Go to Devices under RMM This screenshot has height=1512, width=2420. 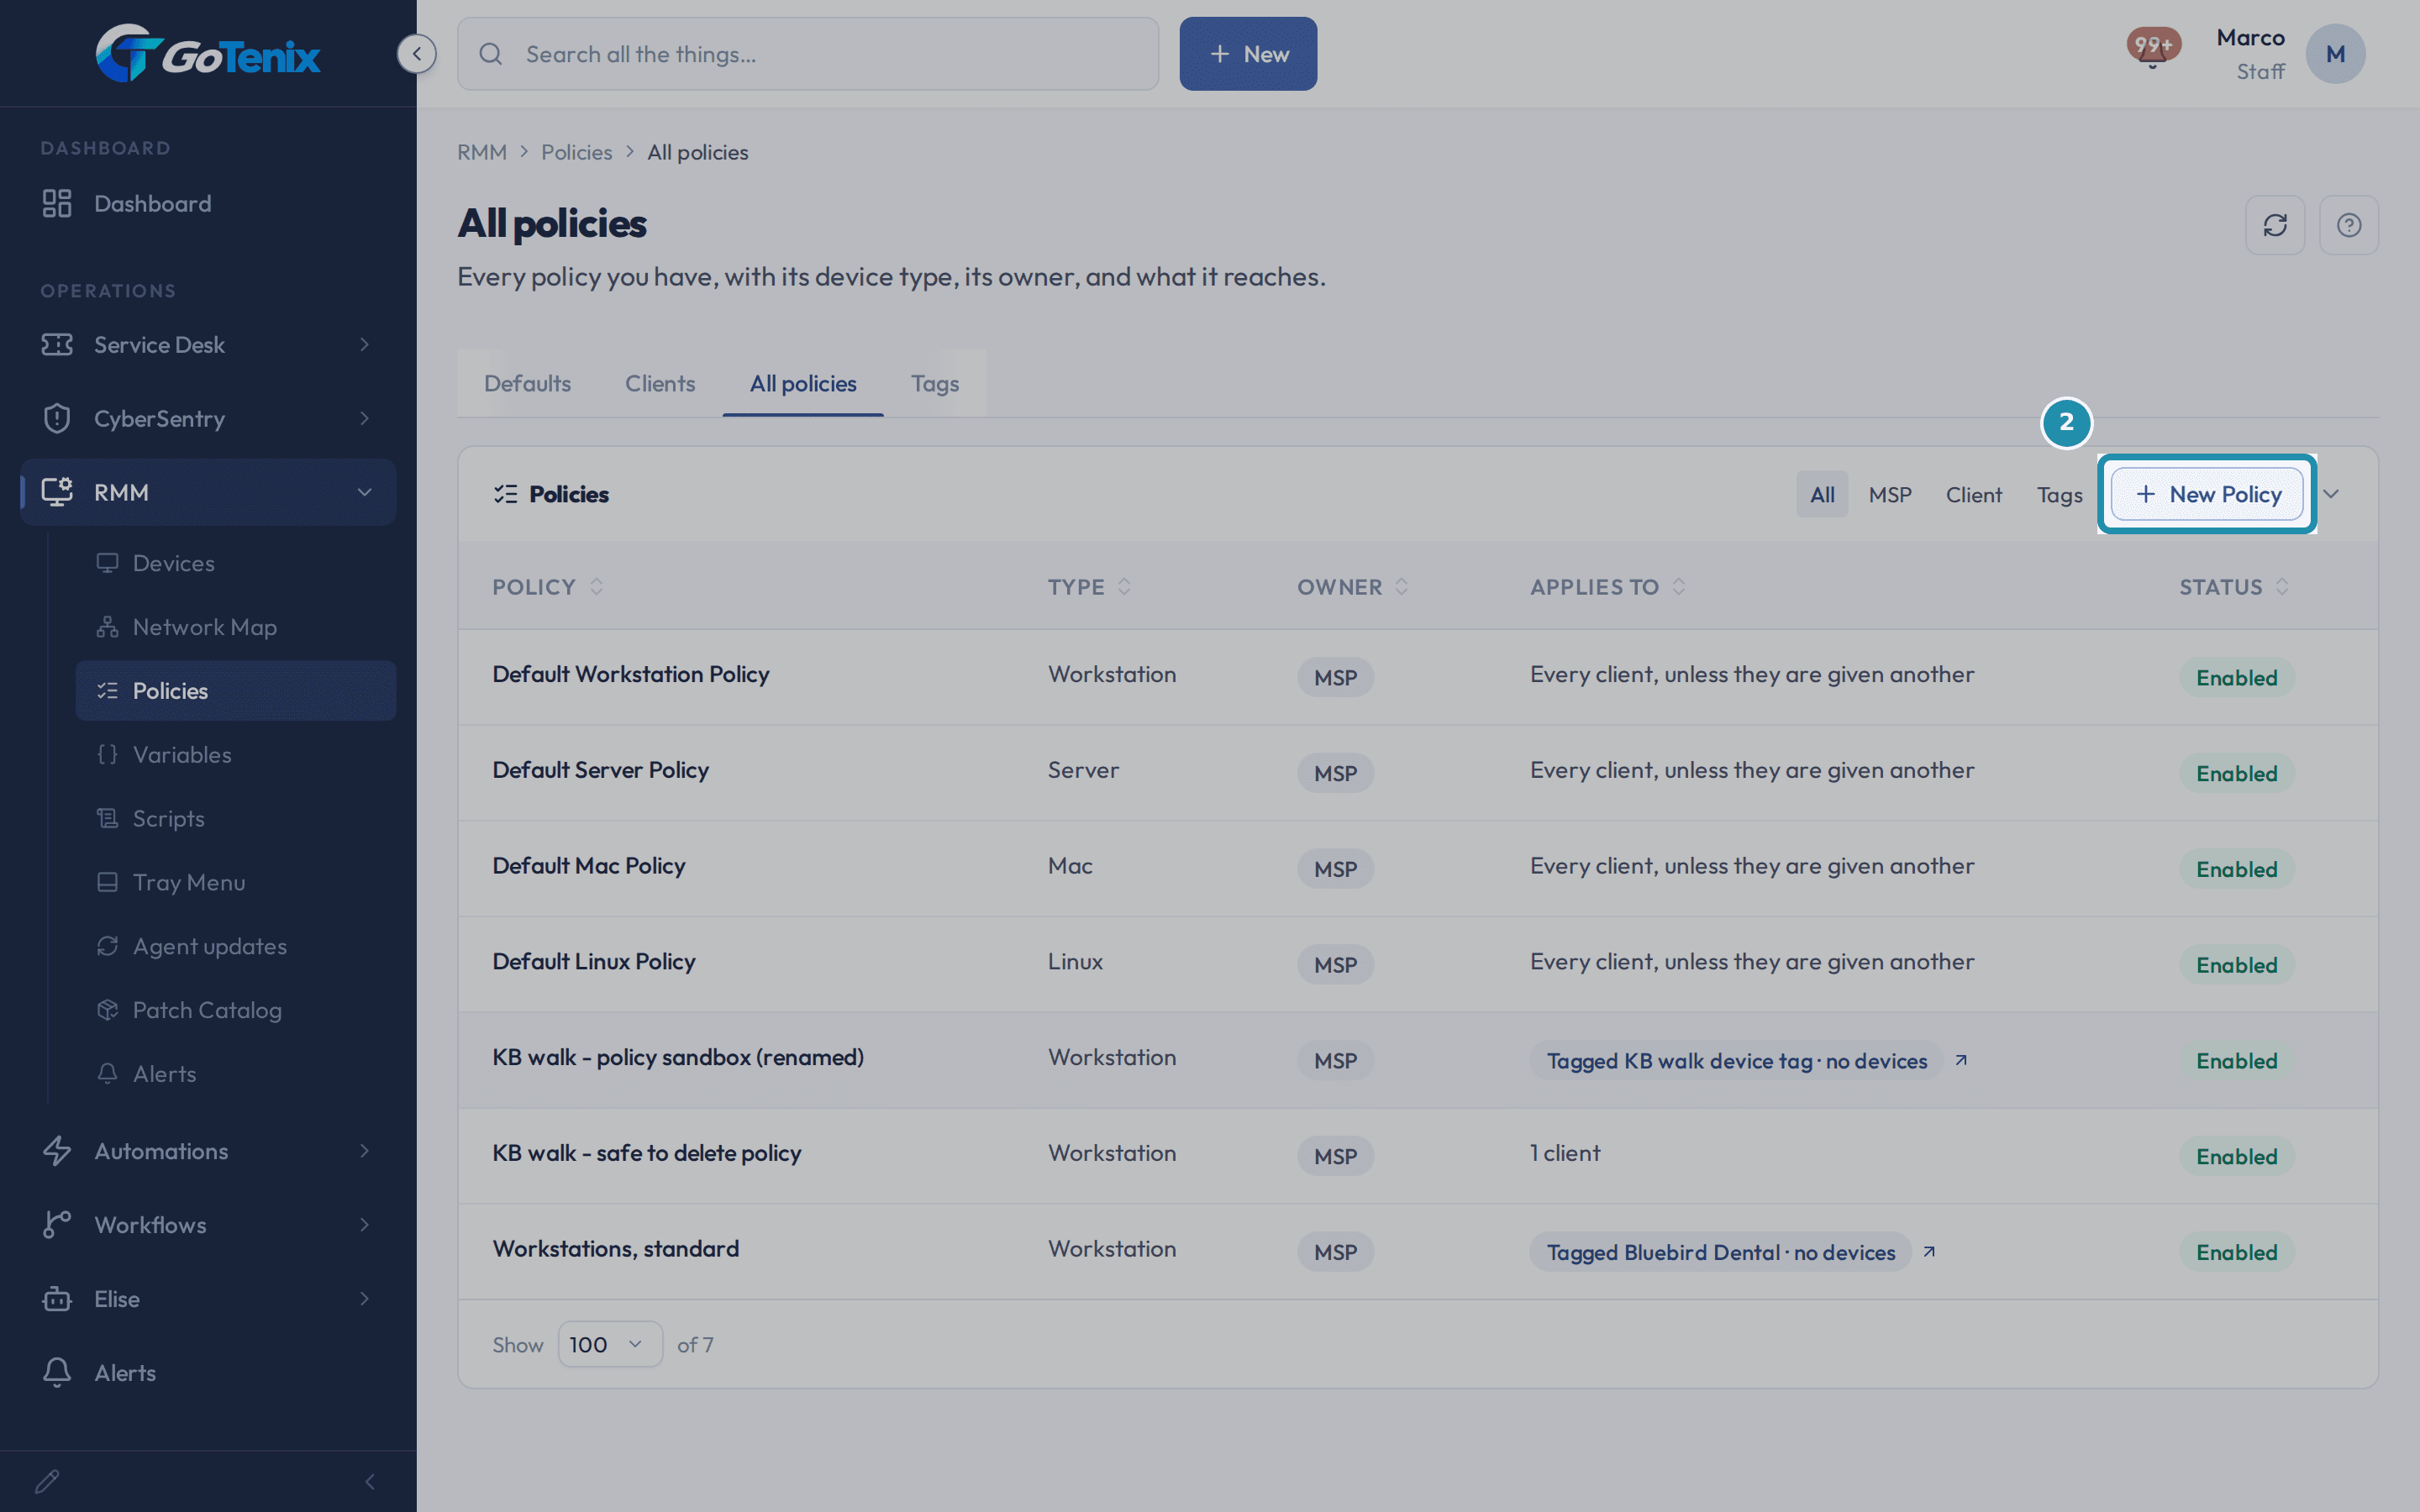[x=236, y=563]
